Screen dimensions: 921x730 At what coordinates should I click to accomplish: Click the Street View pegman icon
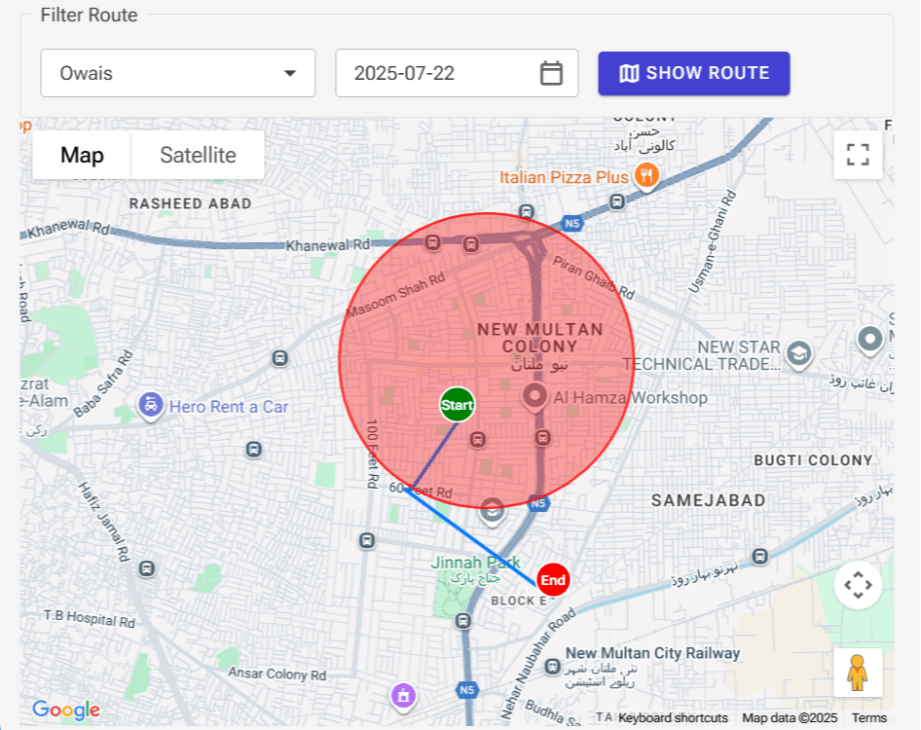[x=857, y=673]
